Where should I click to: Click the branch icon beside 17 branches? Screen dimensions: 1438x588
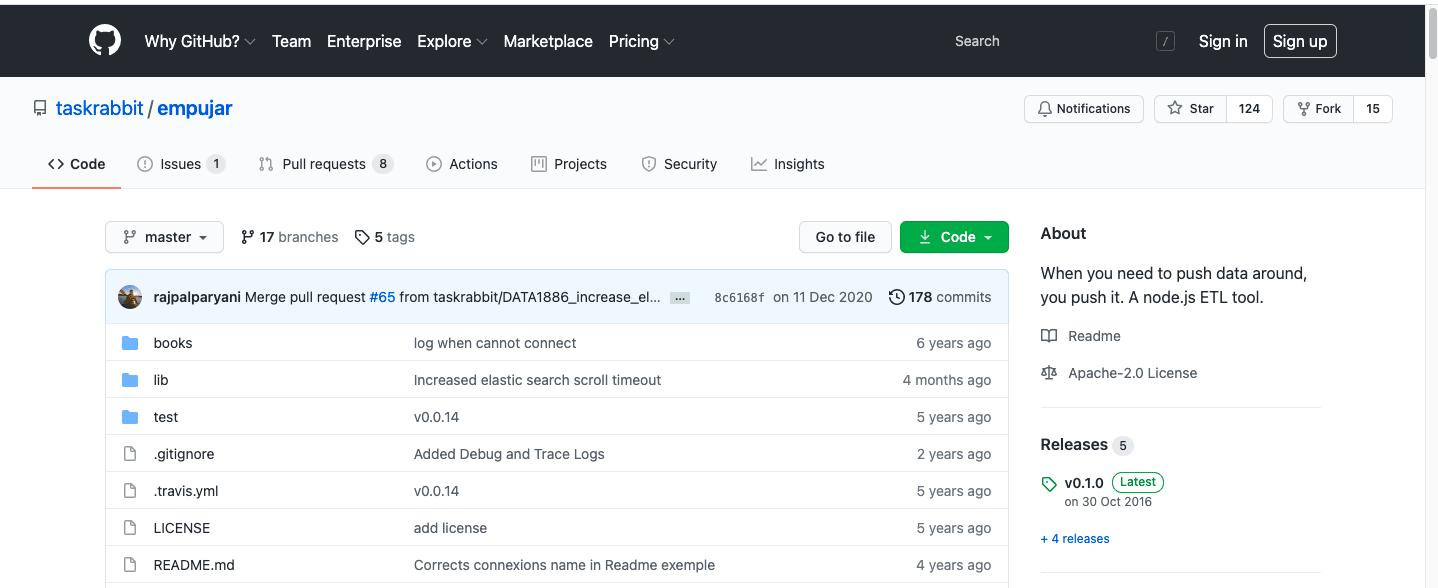248,237
